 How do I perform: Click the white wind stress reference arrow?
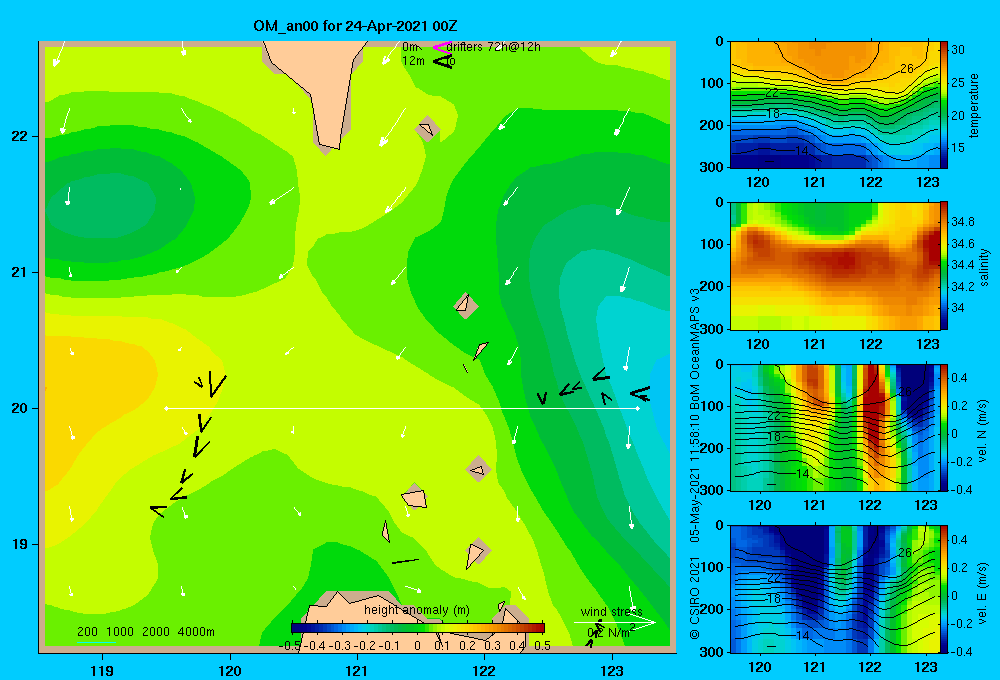point(614,623)
